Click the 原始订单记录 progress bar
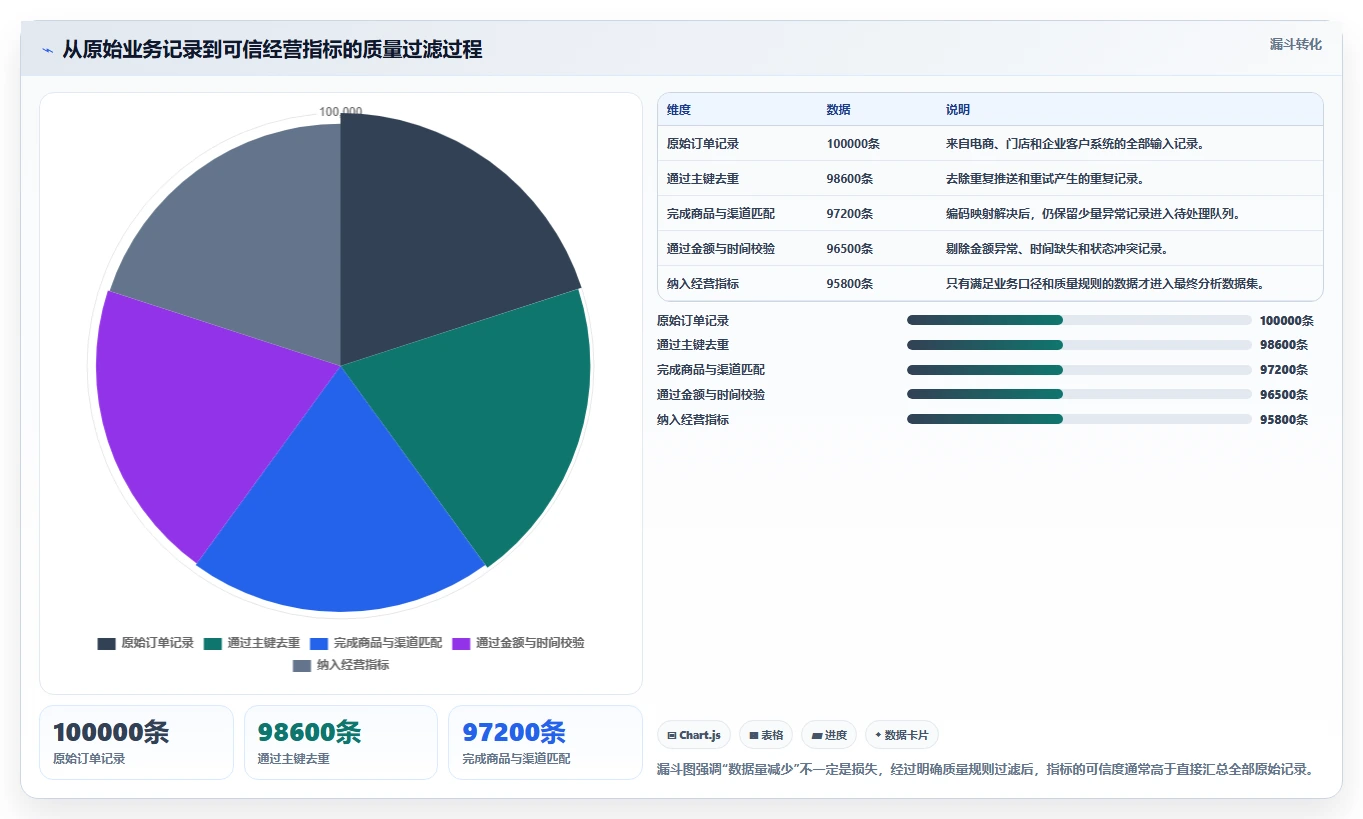 pyautogui.click(x=1079, y=320)
